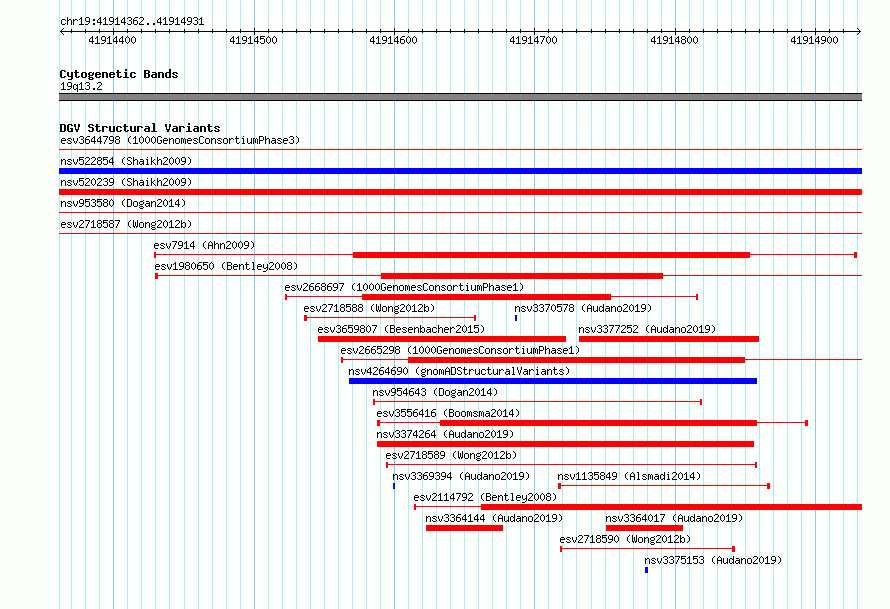Open nsv3364144 (Audano2019) label
Viewport: 890px width, 609px height.
pos(494,518)
